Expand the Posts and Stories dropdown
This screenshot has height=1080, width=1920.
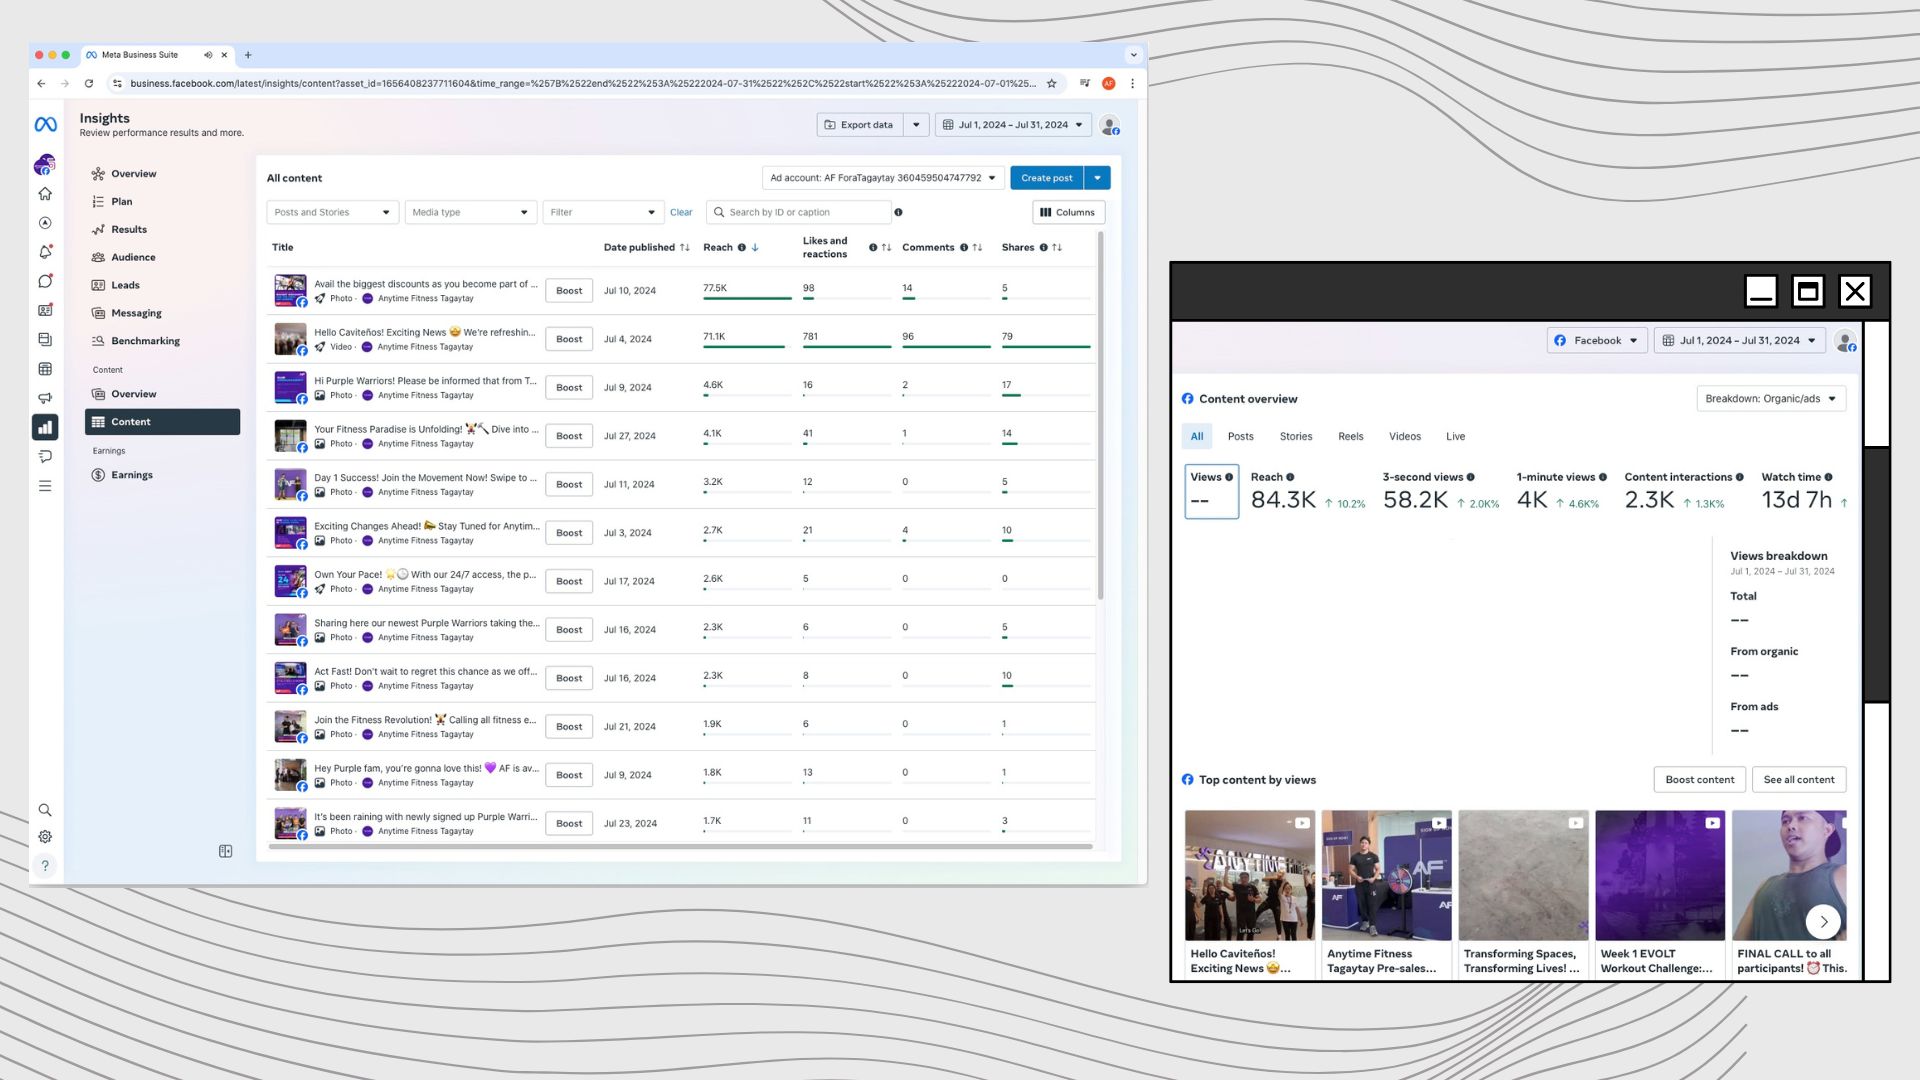(332, 212)
